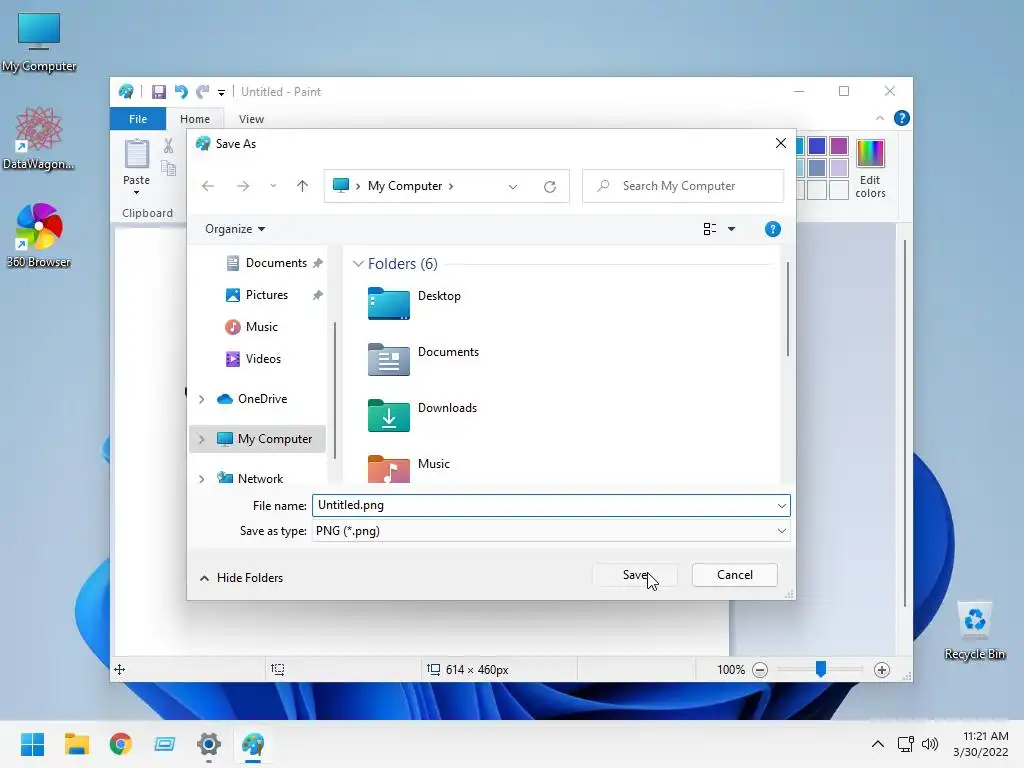1024x768 pixels.
Task: Open File Explorer from the taskbar
Action: tap(76, 744)
